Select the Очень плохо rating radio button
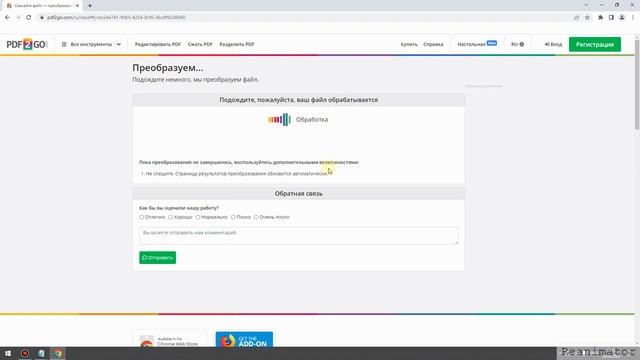Viewport: 640px width, 360px height. click(256, 217)
